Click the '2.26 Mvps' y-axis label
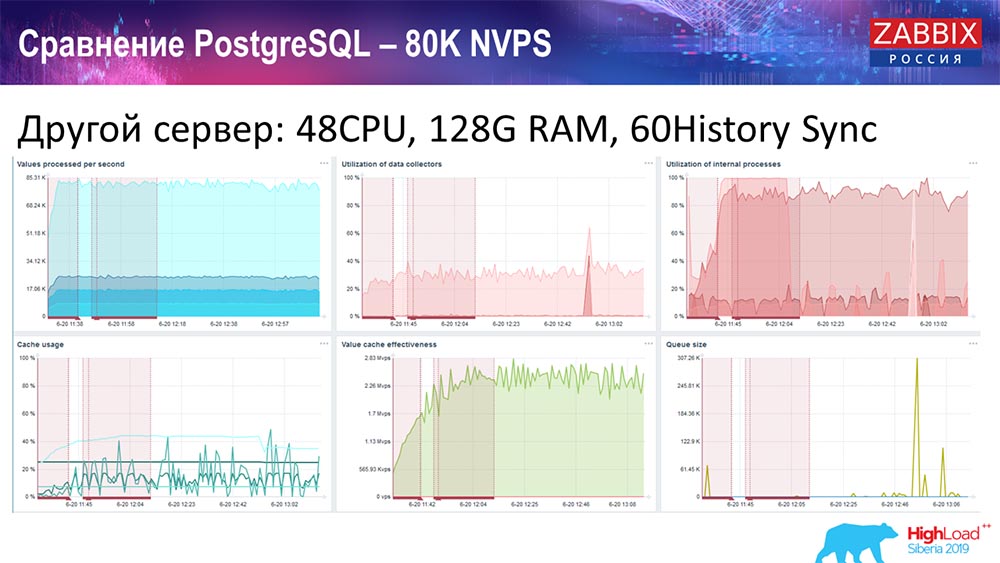1000x563 pixels. click(377, 386)
